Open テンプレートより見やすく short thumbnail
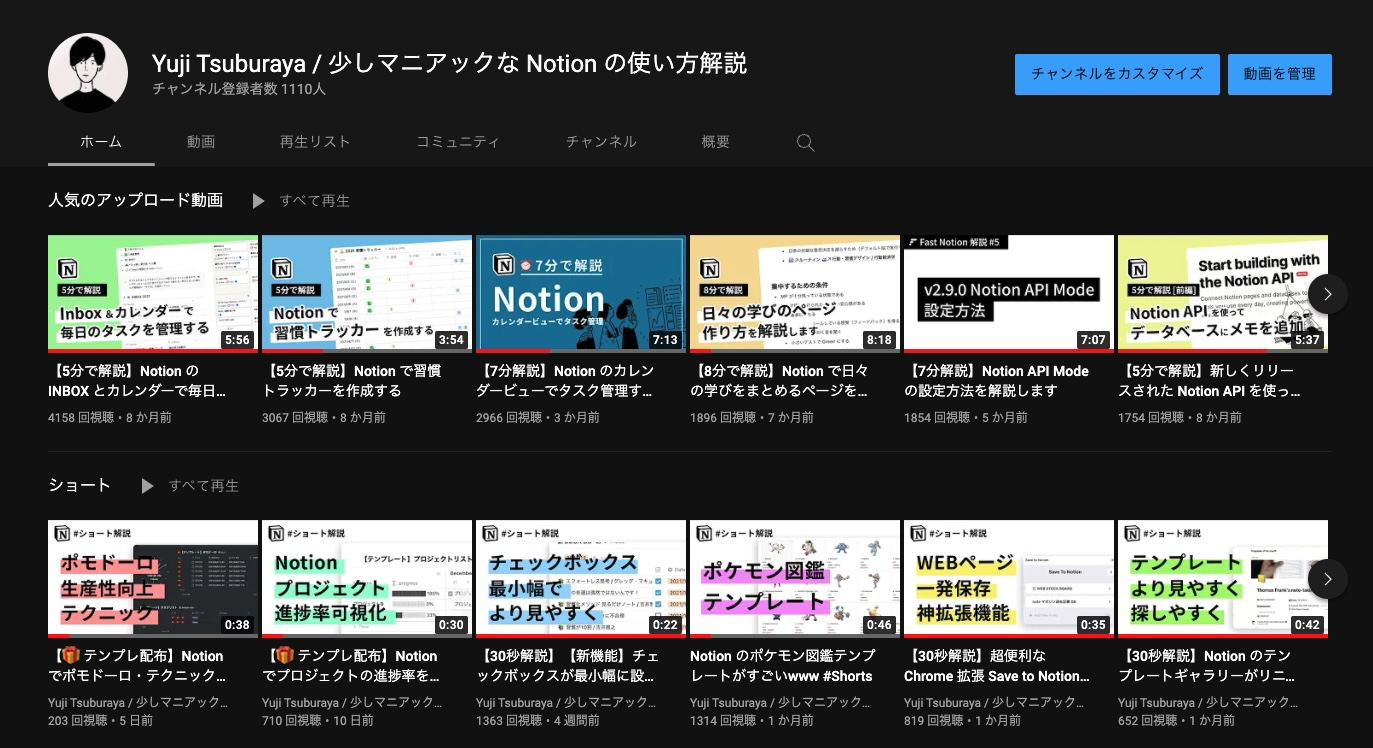 [1223, 579]
